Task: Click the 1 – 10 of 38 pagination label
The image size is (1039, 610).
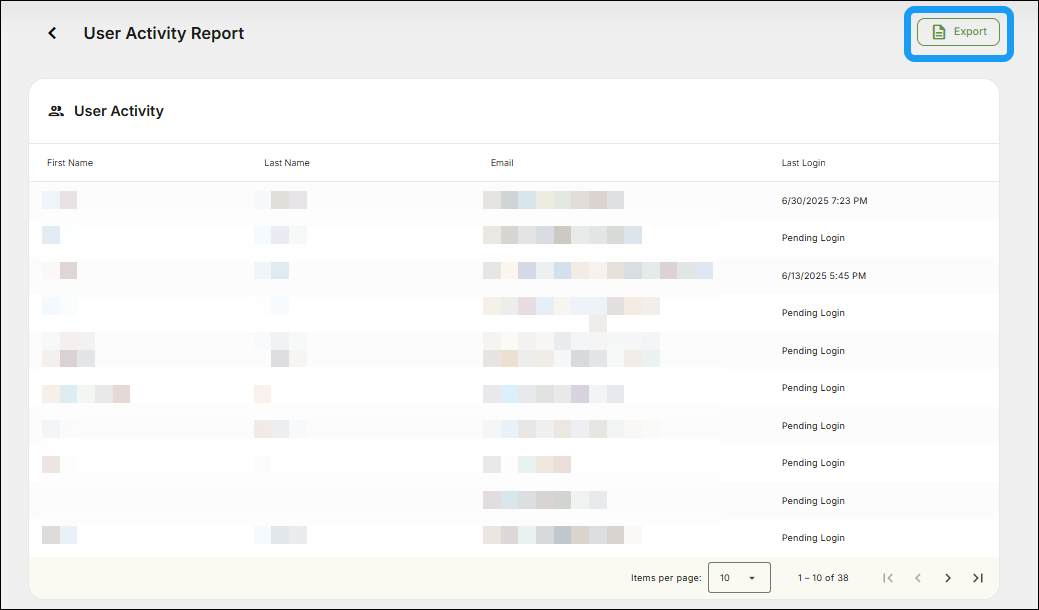Action: 823,577
